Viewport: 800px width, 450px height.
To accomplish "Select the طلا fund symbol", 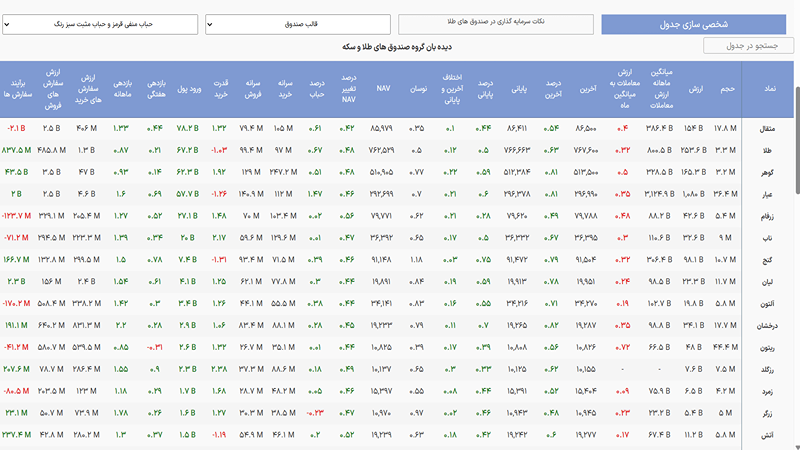I will [767, 151].
